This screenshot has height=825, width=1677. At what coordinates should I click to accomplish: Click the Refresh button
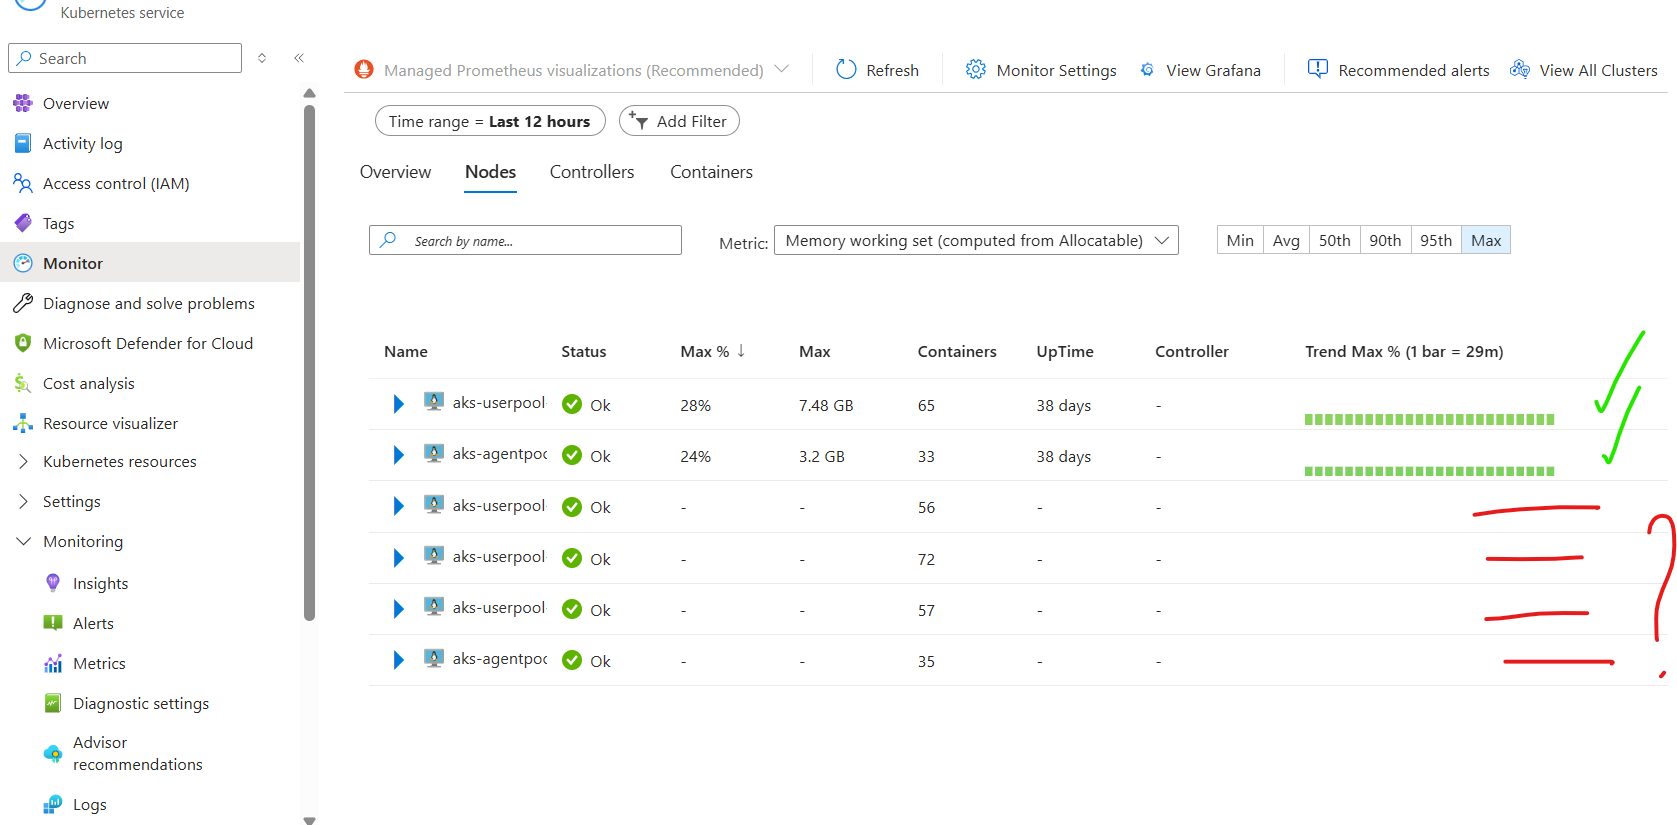click(877, 70)
